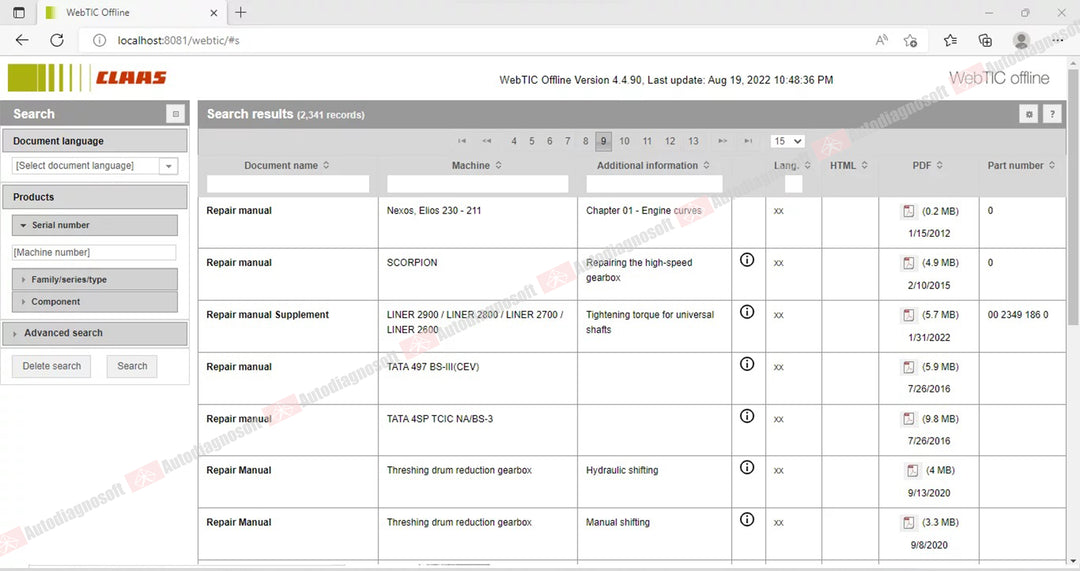Open PDF icon for LINER 2900 supplement

point(908,315)
